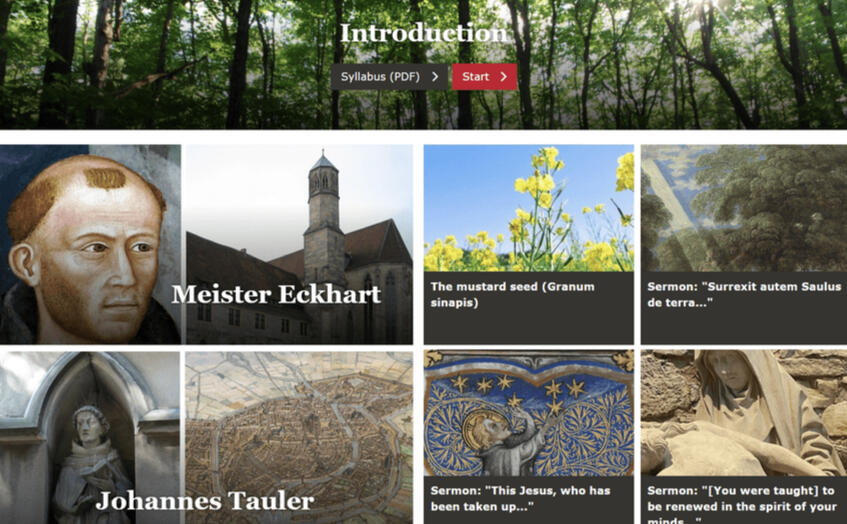Select the Tauler stone statue image

coord(90,438)
